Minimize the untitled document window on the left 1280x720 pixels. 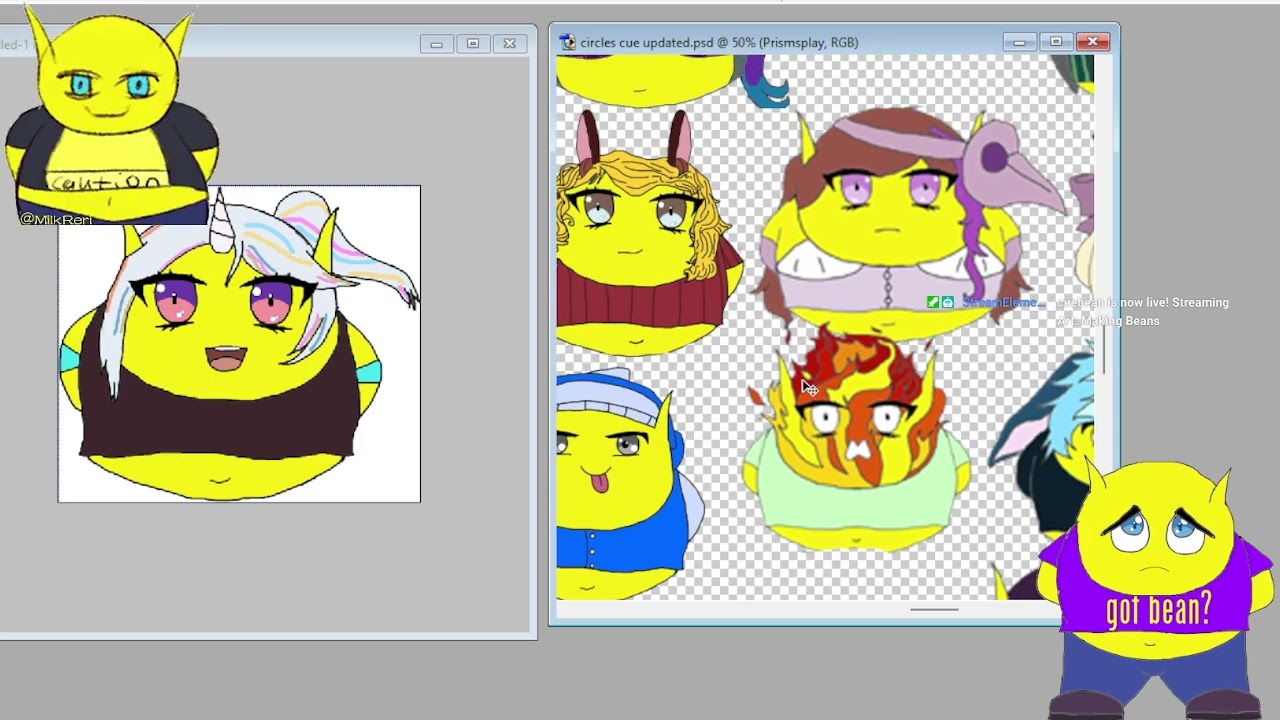tap(436, 44)
